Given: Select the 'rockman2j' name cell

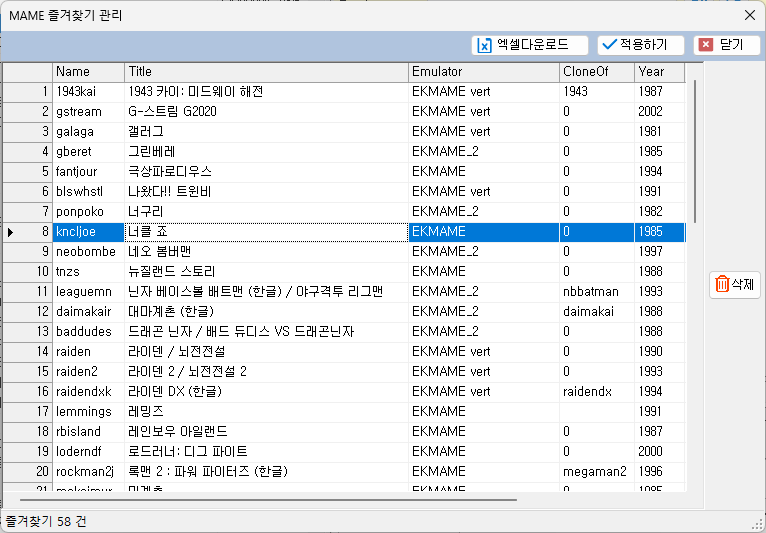Looking at the screenshot, I should coord(88,472).
